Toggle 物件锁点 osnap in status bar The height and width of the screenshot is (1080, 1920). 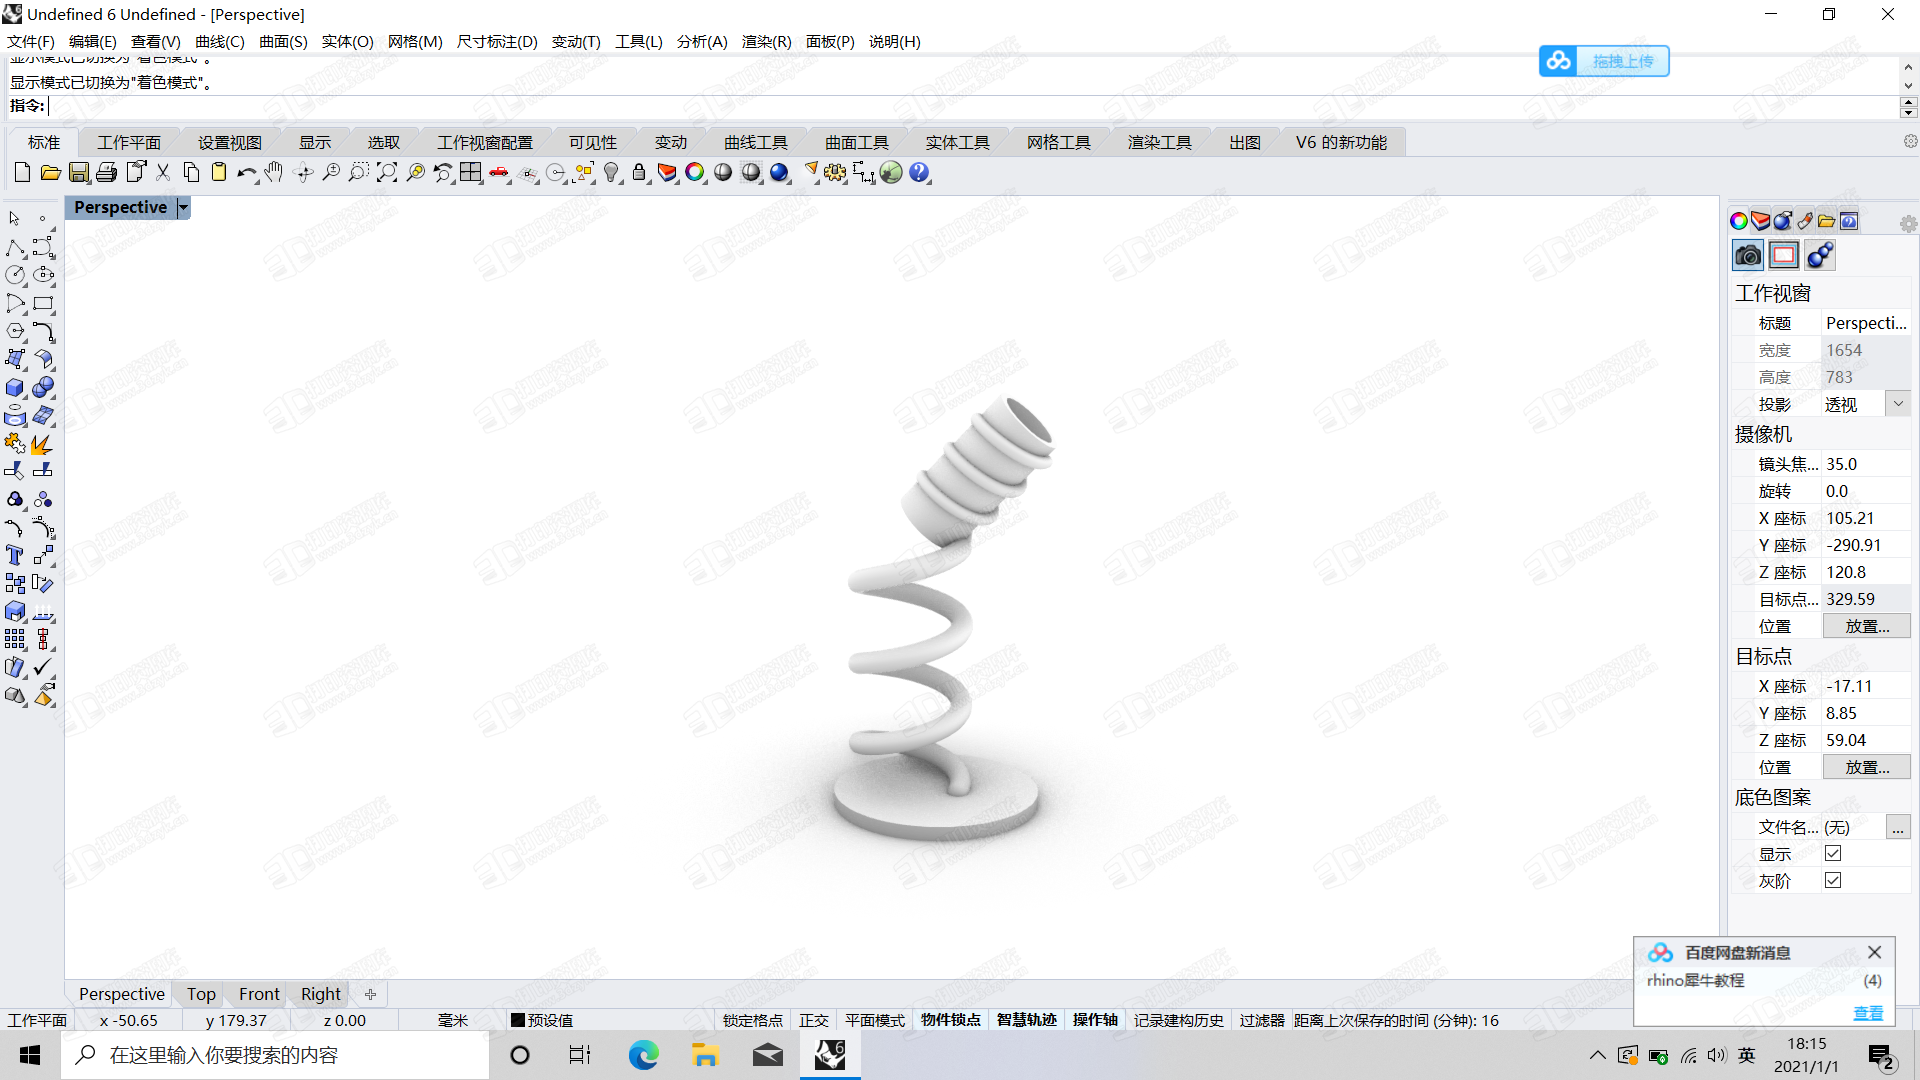[950, 1020]
